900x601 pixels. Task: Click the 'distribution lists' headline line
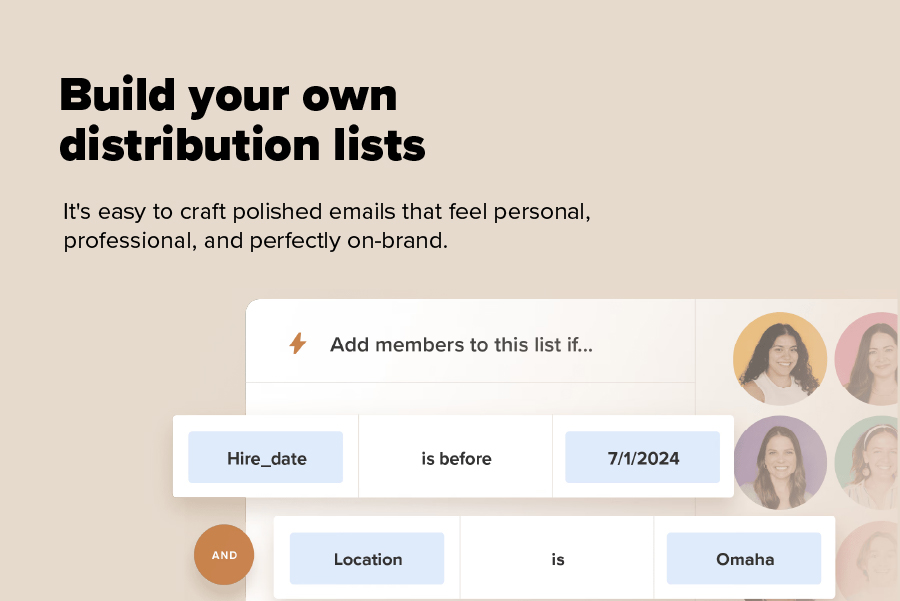(242, 145)
